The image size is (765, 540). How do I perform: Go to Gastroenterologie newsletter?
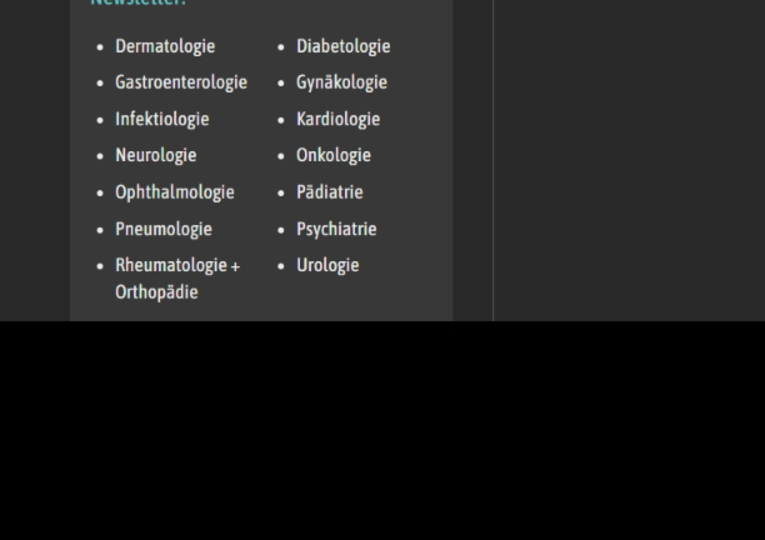(x=181, y=83)
